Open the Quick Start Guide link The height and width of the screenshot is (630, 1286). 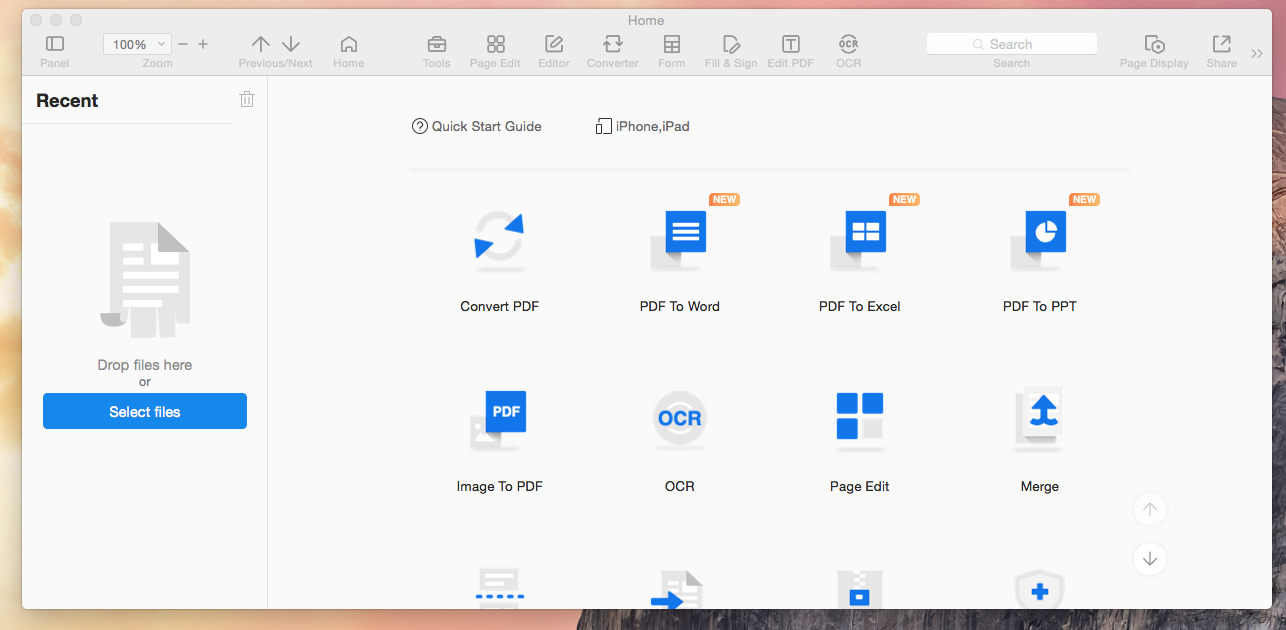(x=477, y=126)
